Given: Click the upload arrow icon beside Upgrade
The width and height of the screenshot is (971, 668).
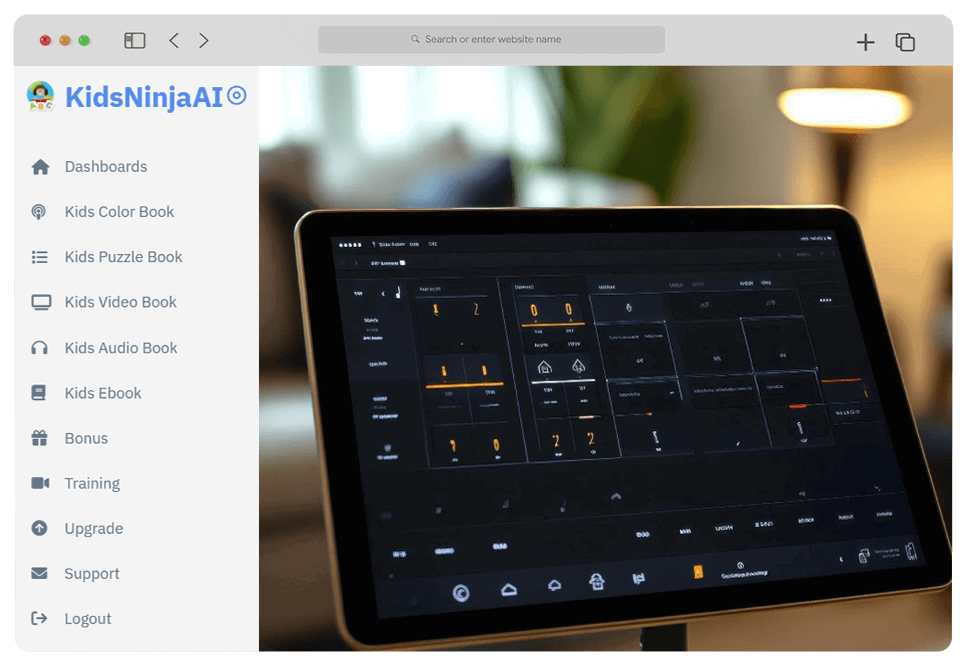Looking at the screenshot, I should click(40, 528).
